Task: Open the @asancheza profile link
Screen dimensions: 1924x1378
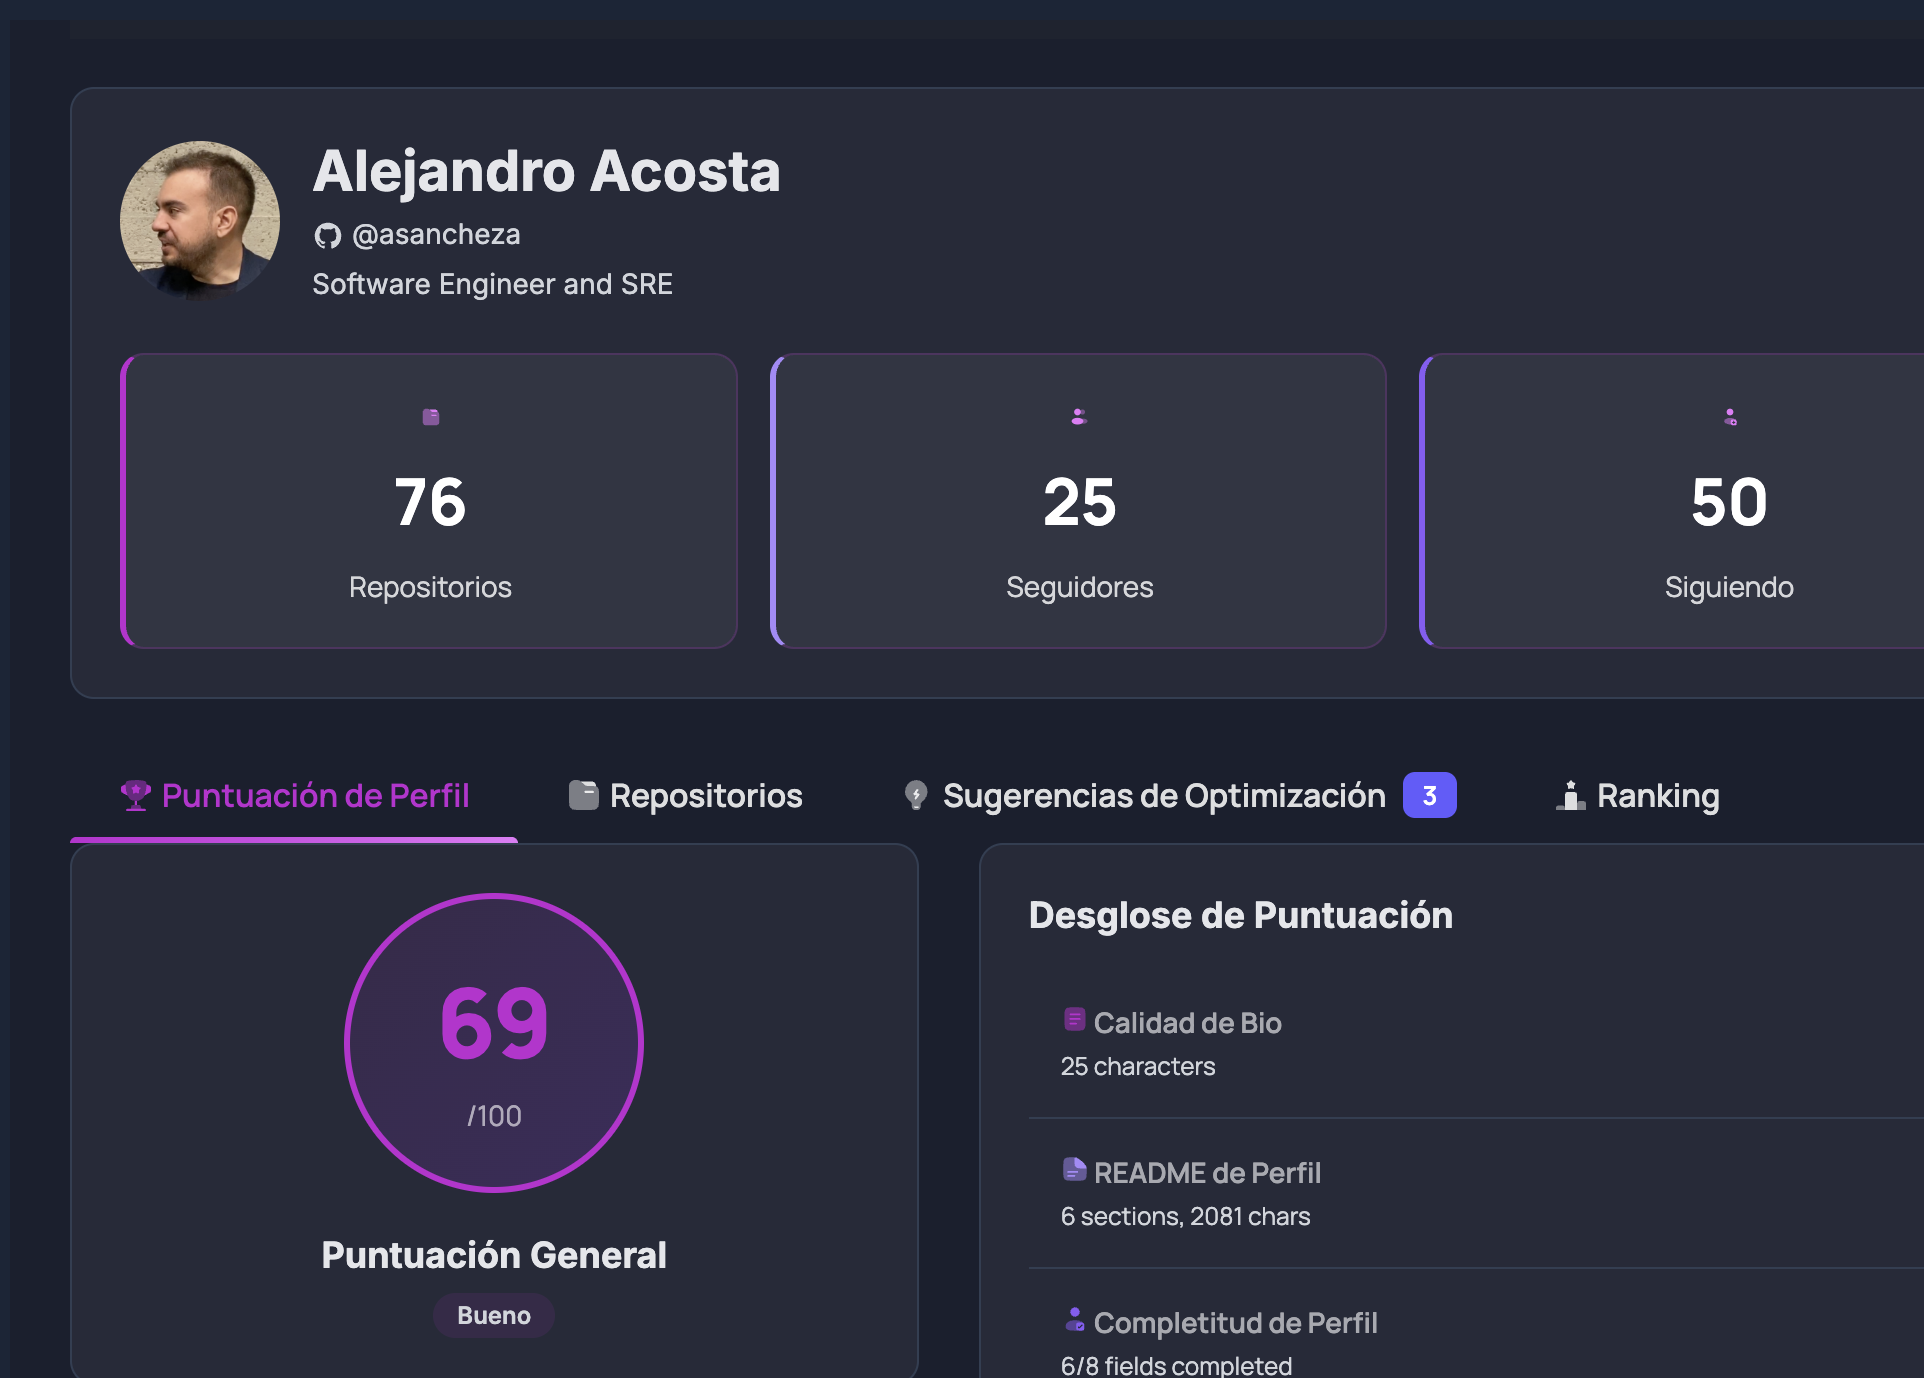Action: point(436,233)
